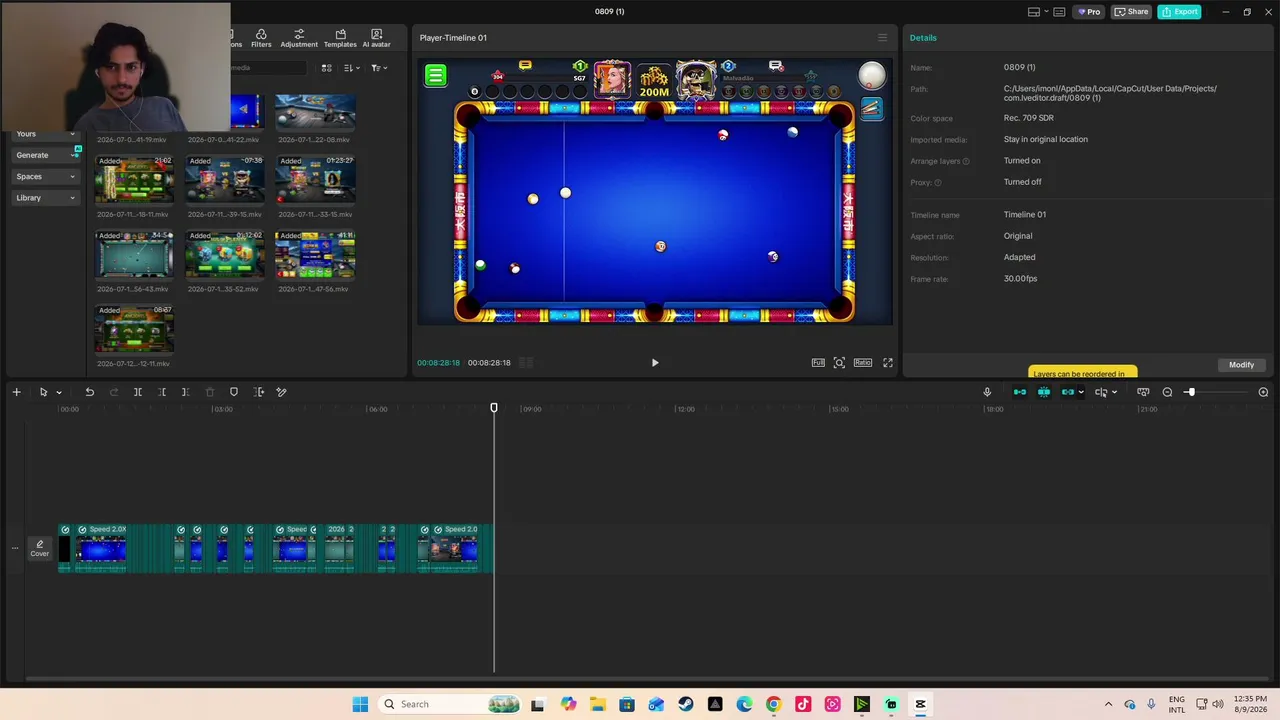Open the linkage options dropdown arrow
The width and height of the screenshot is (1280, 720).
tap(1081, 392)
